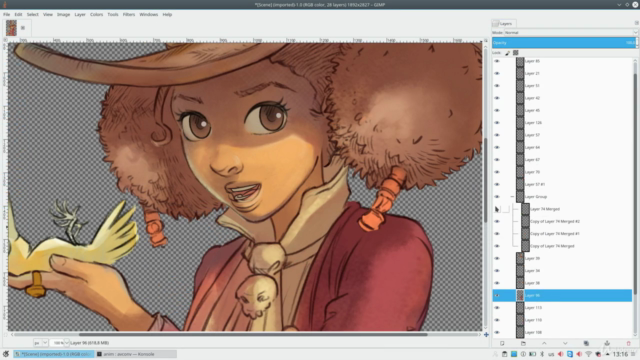Open the Layer menu
This screenshot has height=360, width=640.
tap(80, 14)
